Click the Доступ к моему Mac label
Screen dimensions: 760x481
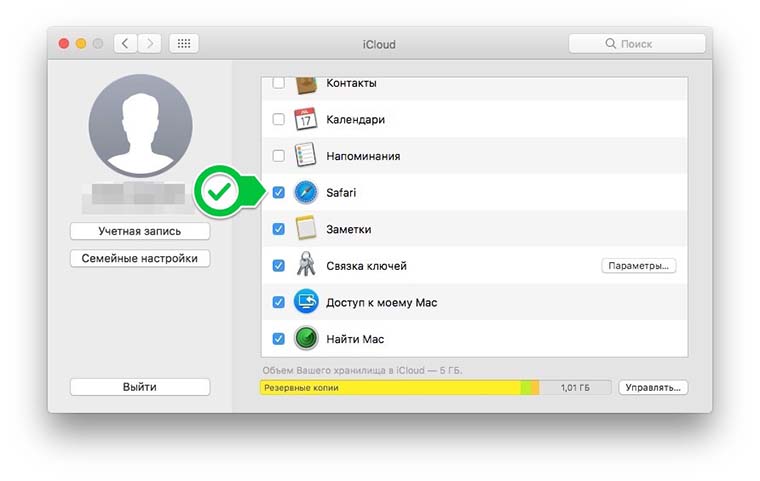click(x=381, y=303)
